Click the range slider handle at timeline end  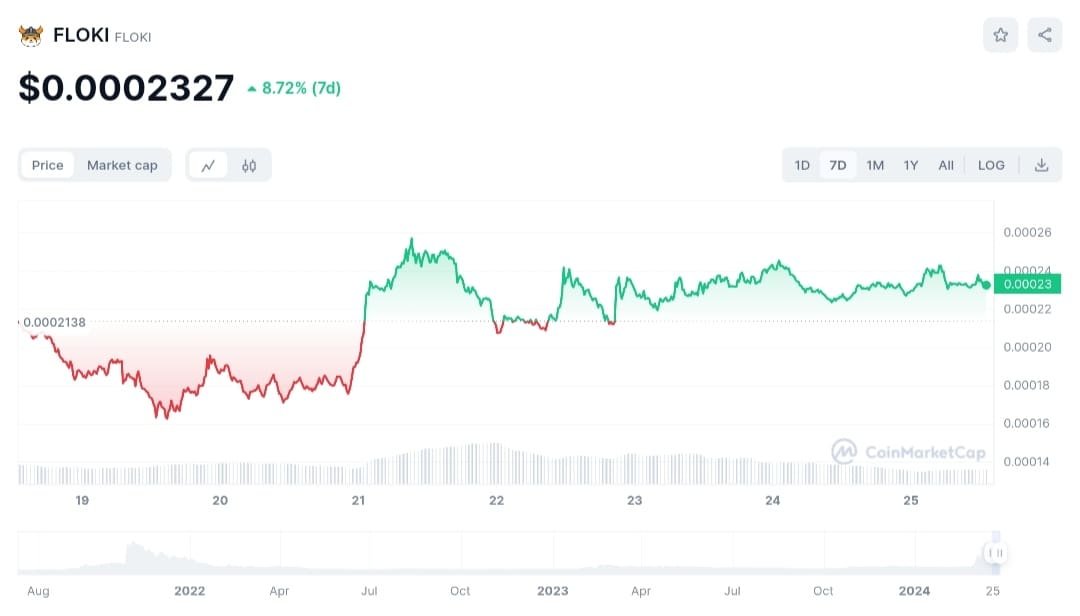(994, 553)
